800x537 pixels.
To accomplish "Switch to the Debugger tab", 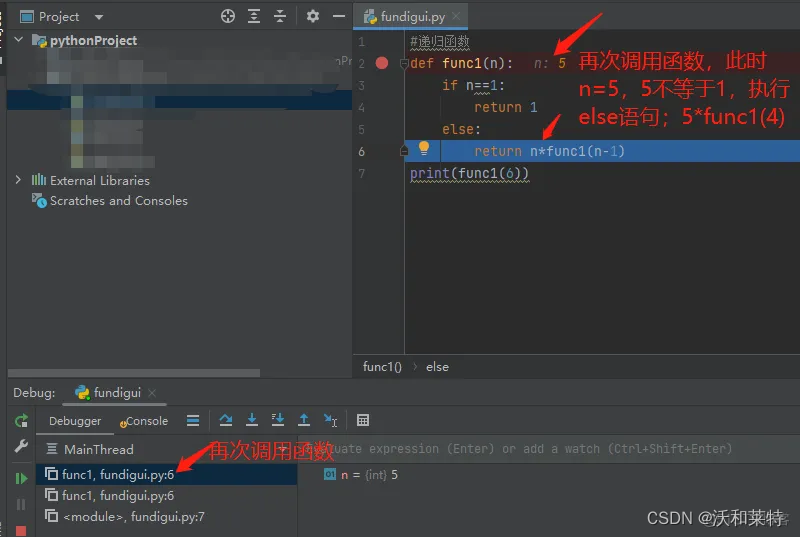I will [x=75, y=421].
